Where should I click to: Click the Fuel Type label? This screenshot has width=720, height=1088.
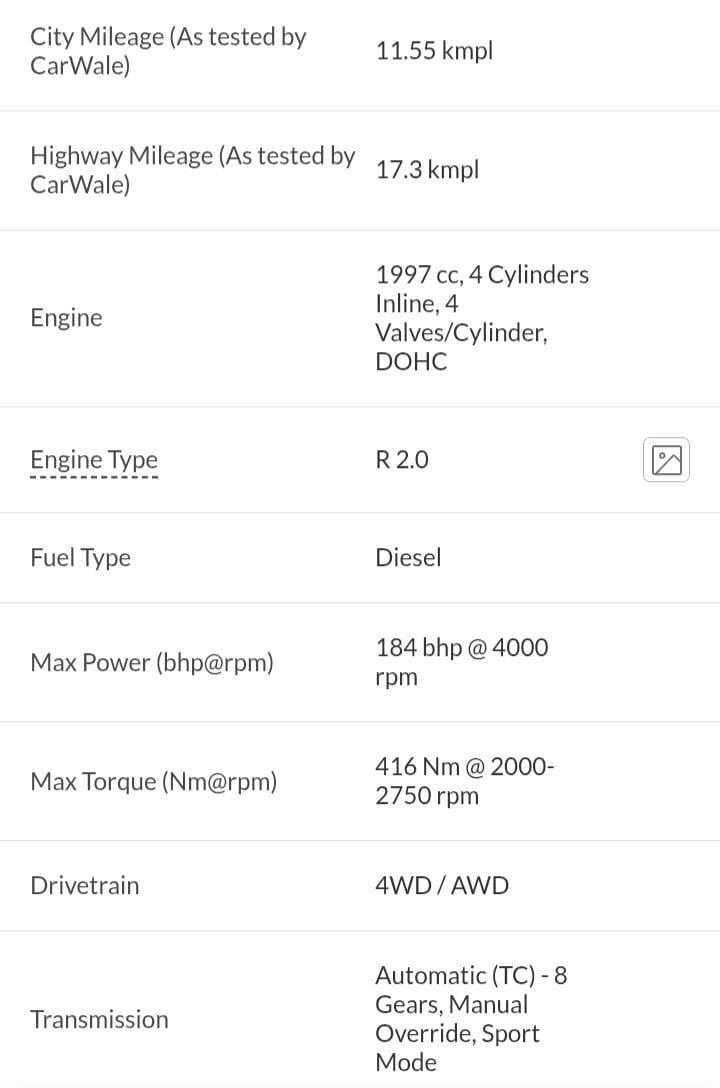(x=80, y=558)
